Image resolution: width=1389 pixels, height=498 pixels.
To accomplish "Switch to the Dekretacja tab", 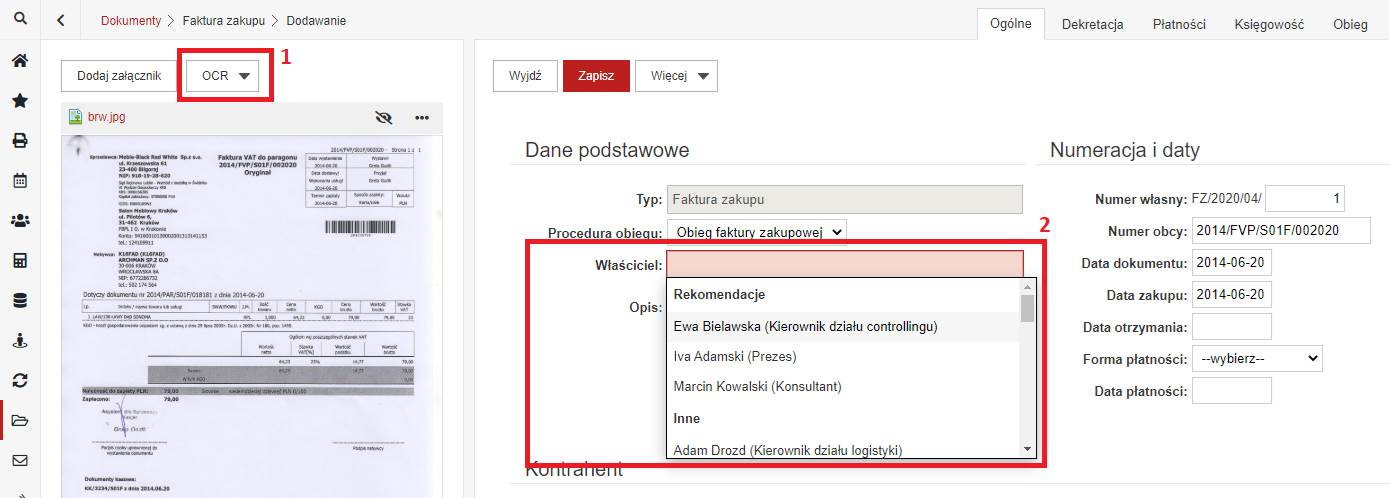I will pos(1092,24).
